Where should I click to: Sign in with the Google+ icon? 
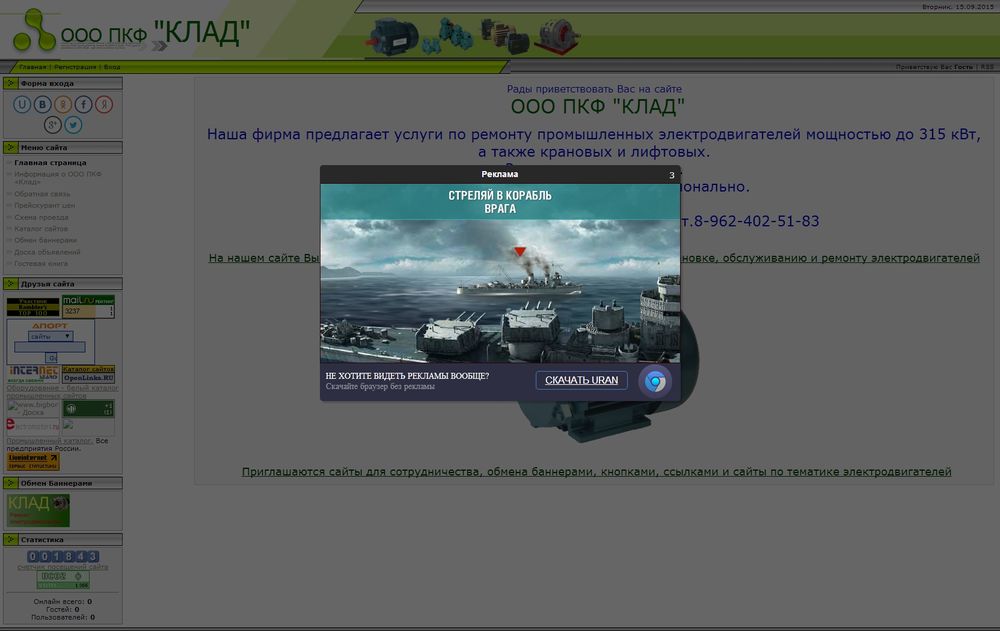53,125
